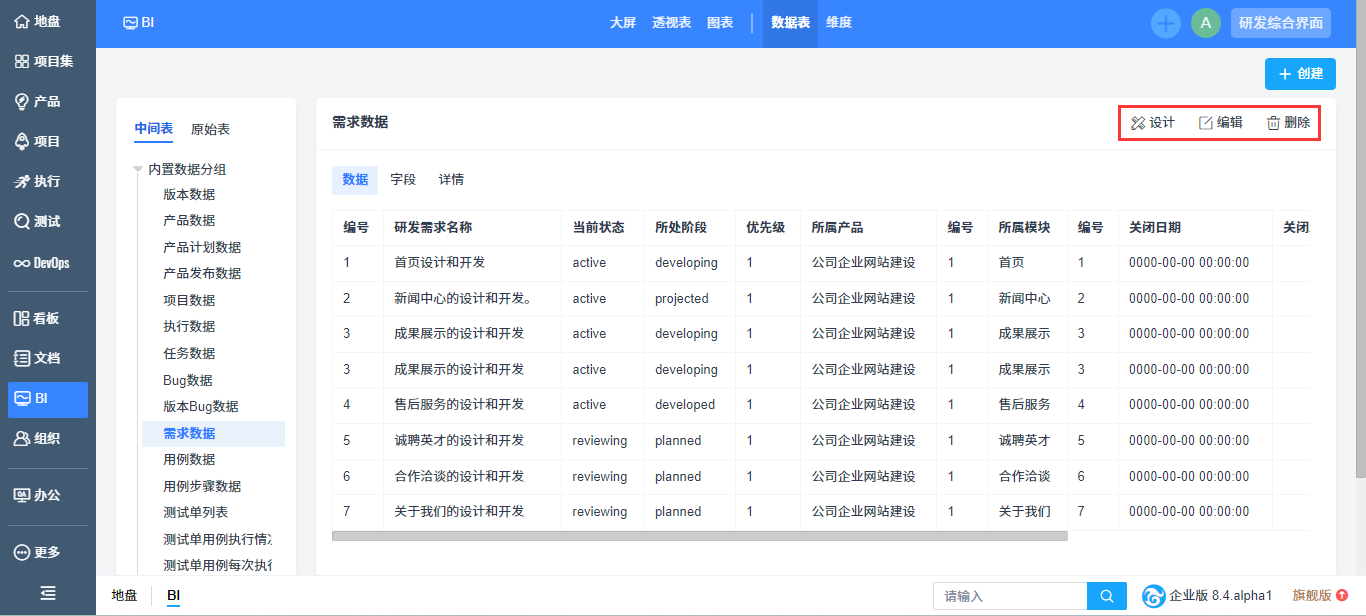Viewport: 1366px width, 616px height.
Task: Collapse the sidebar using the bottom menu icon
Action: (47, 593)
